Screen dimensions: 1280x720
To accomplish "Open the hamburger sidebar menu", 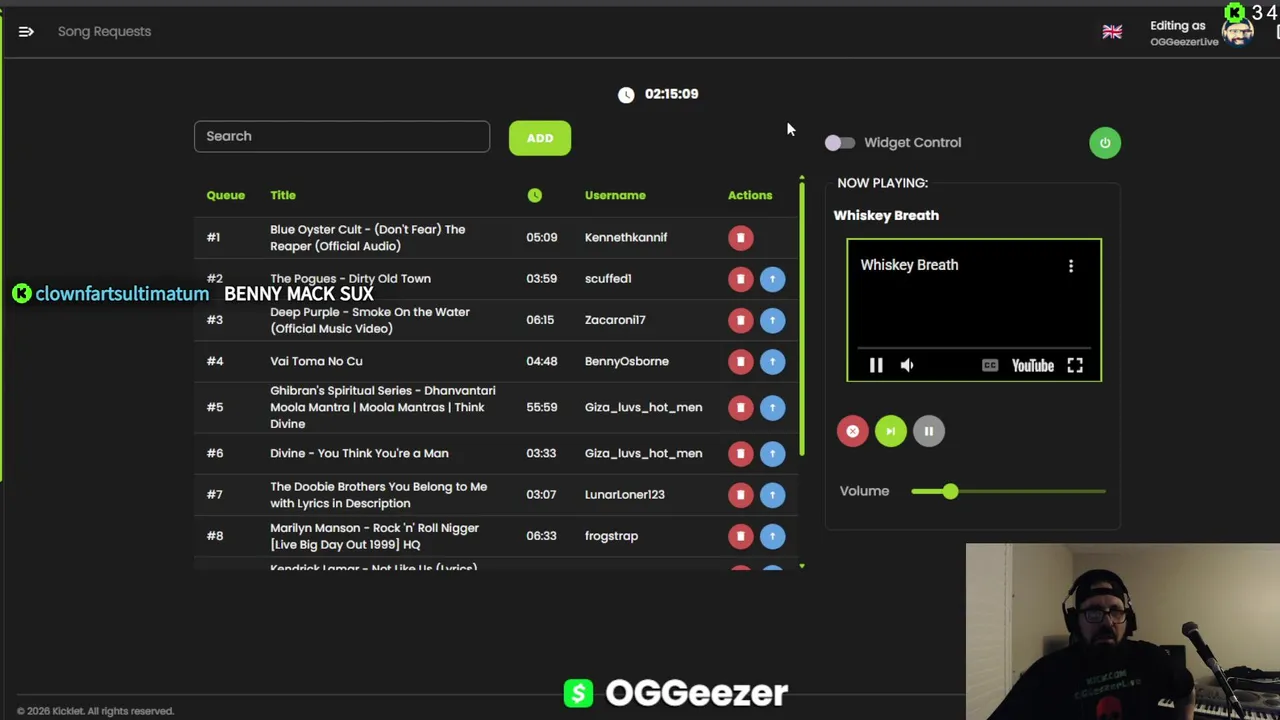I will (26, 32).
